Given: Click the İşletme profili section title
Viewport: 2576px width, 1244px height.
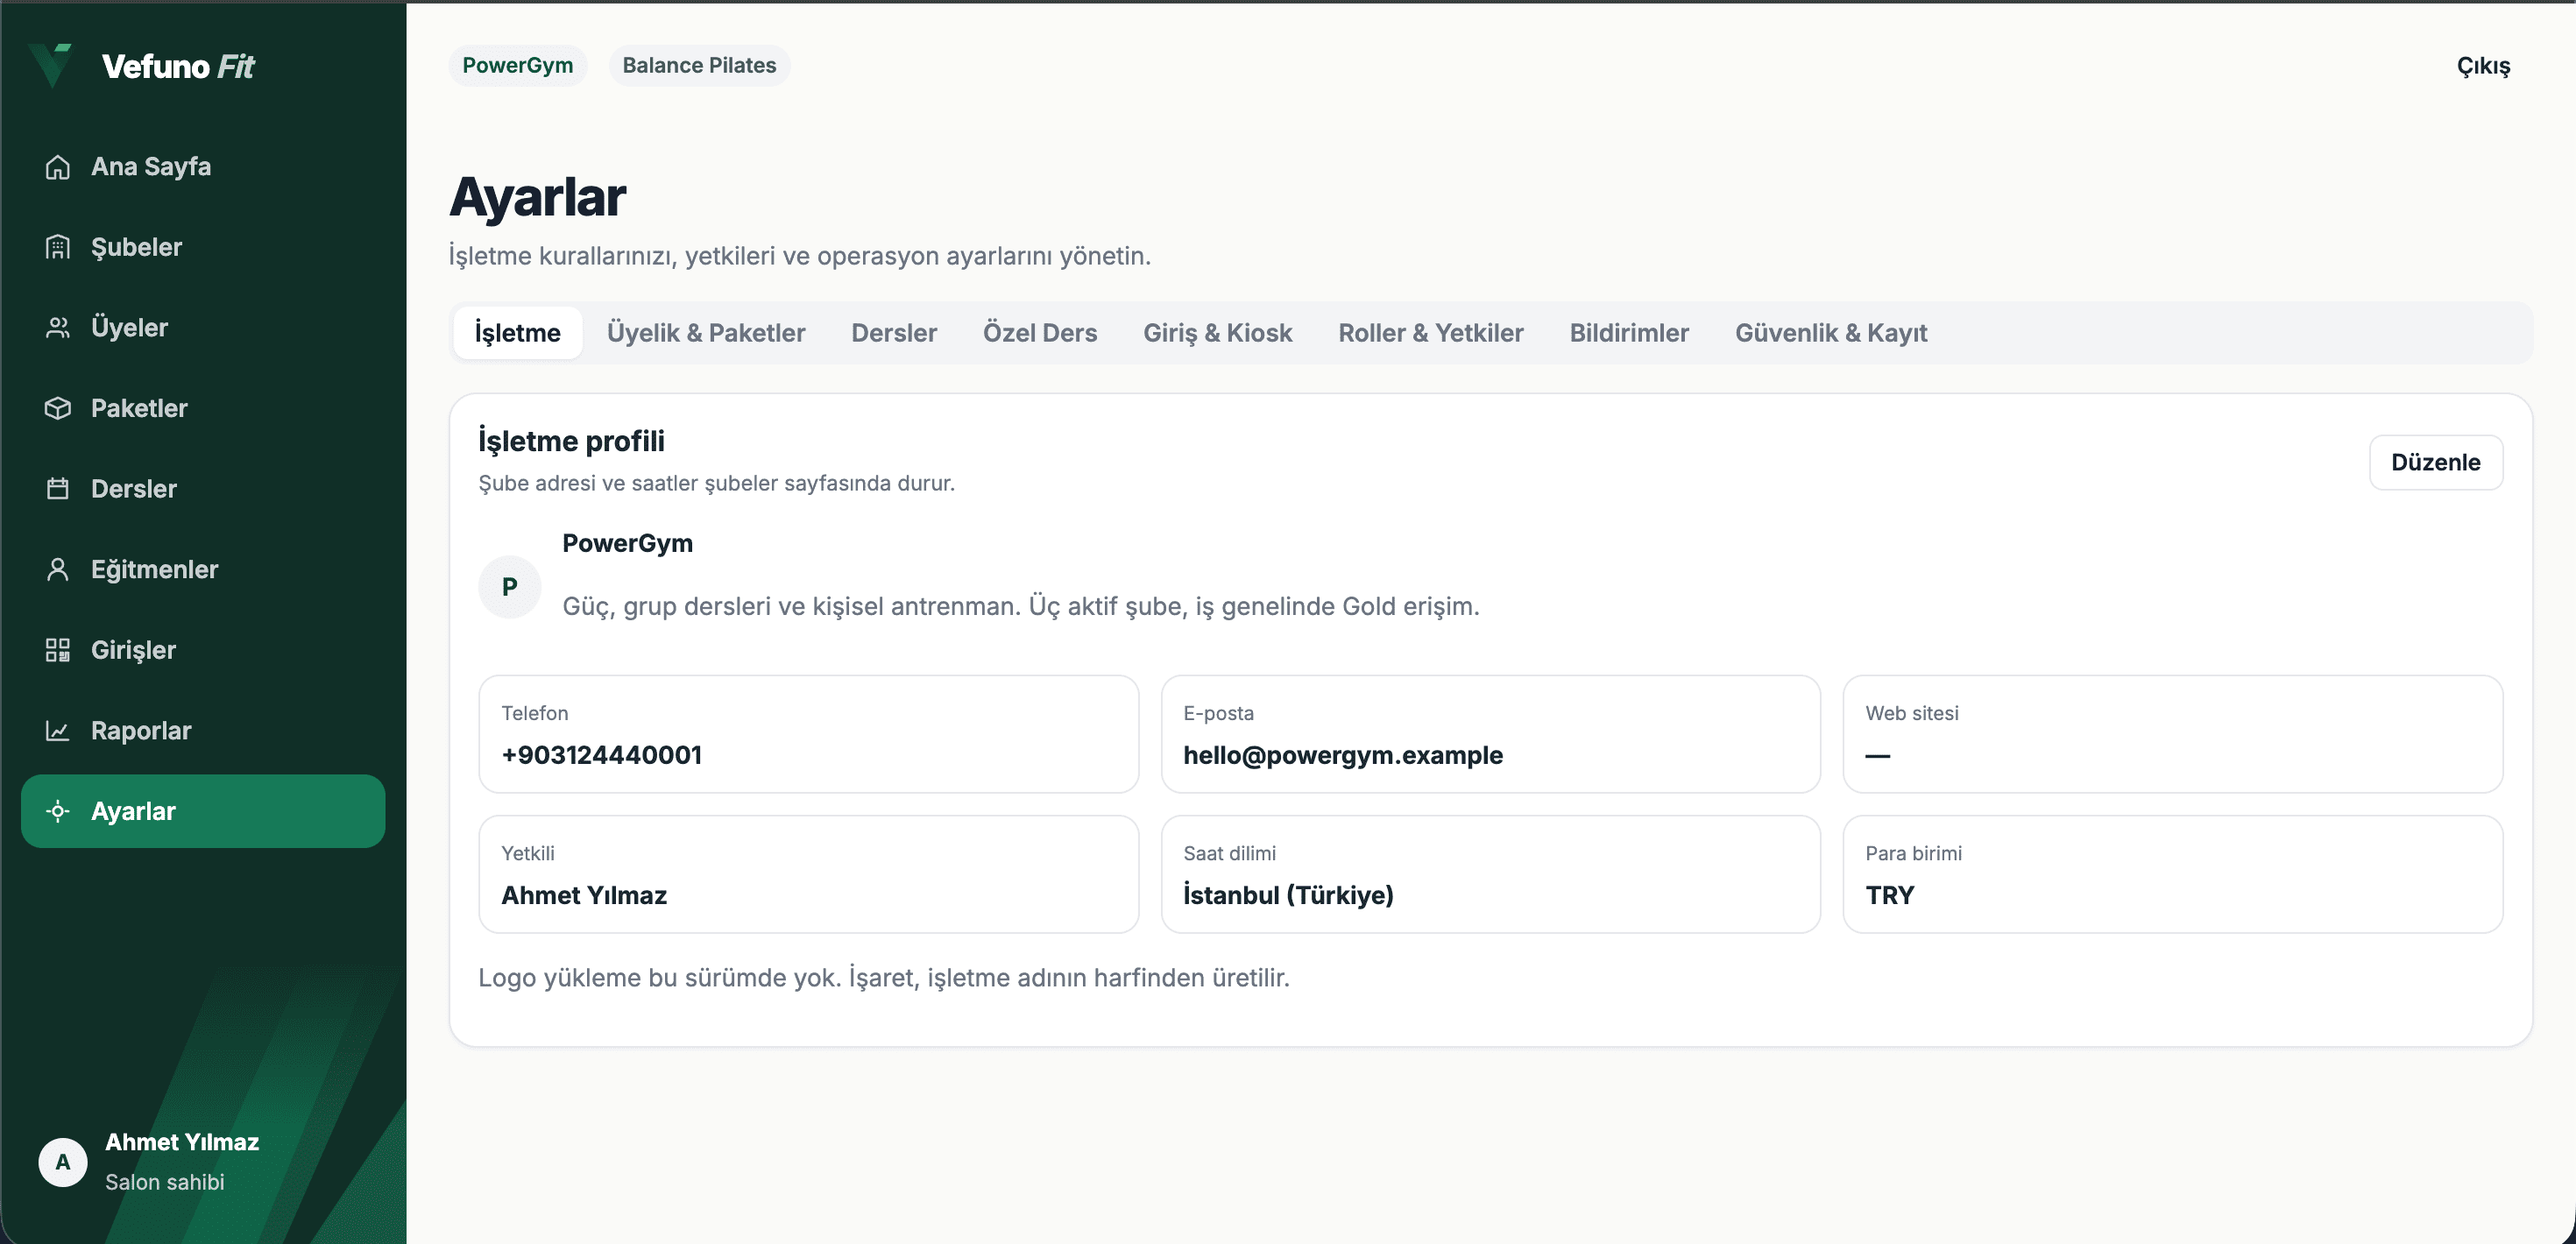Looking at the screenshot, I should (571, 441).
